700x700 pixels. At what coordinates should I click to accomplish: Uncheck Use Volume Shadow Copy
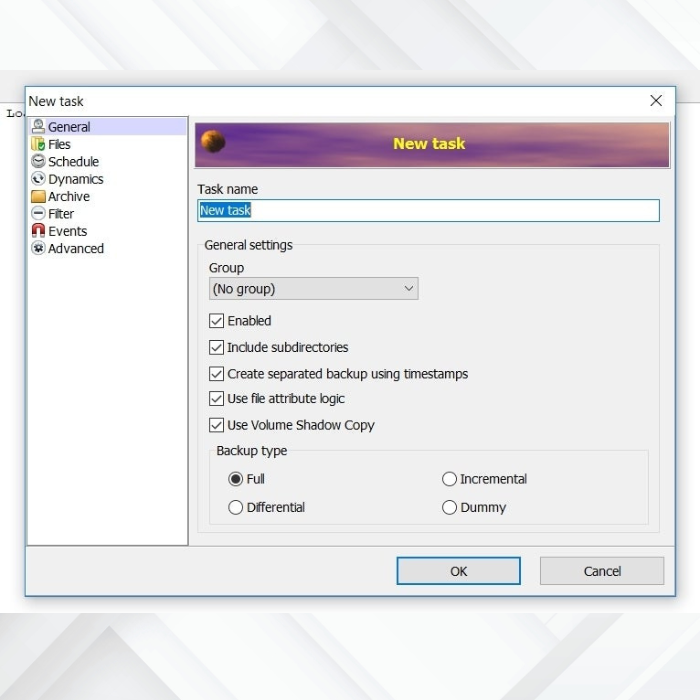[x=217, y=425]
